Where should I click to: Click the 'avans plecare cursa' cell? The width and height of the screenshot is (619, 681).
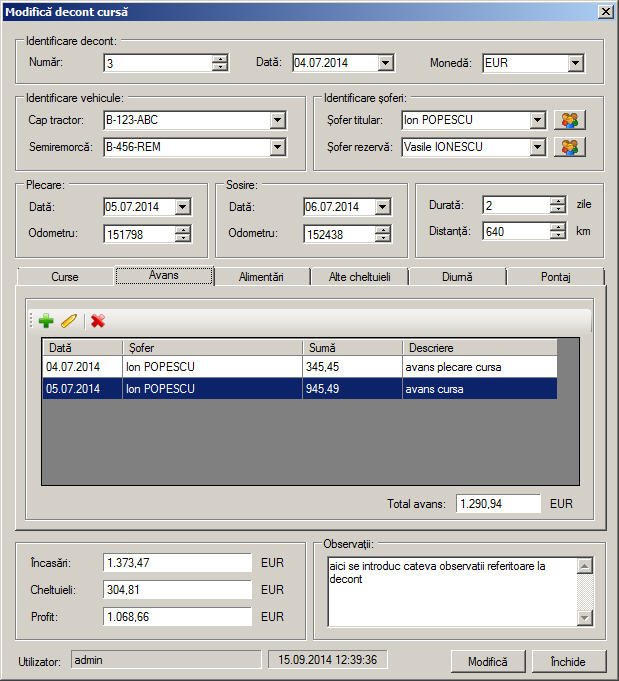coord(480,367)
